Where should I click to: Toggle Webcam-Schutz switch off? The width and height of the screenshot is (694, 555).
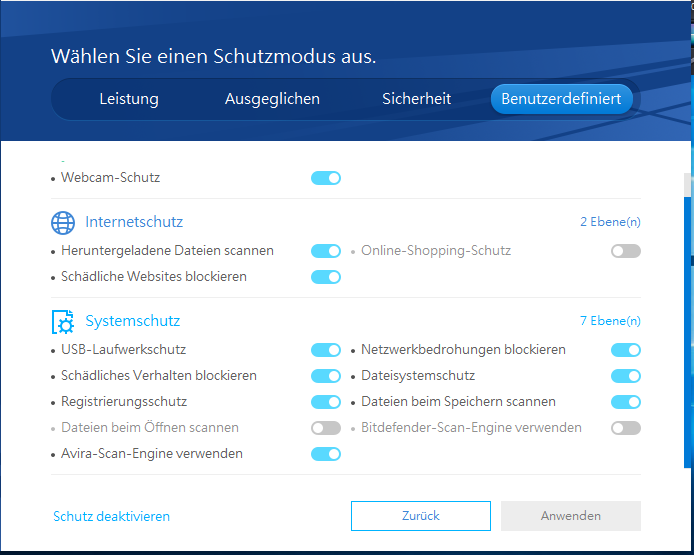click(x=326, y=178)
